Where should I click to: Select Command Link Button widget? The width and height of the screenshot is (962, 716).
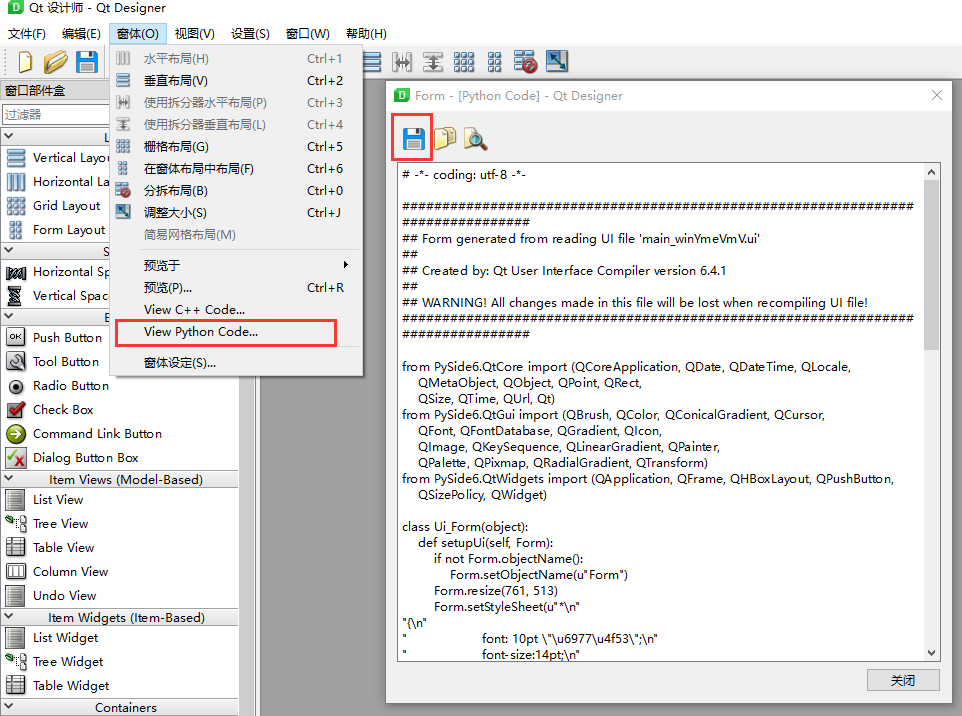click(x=85, y=433)
